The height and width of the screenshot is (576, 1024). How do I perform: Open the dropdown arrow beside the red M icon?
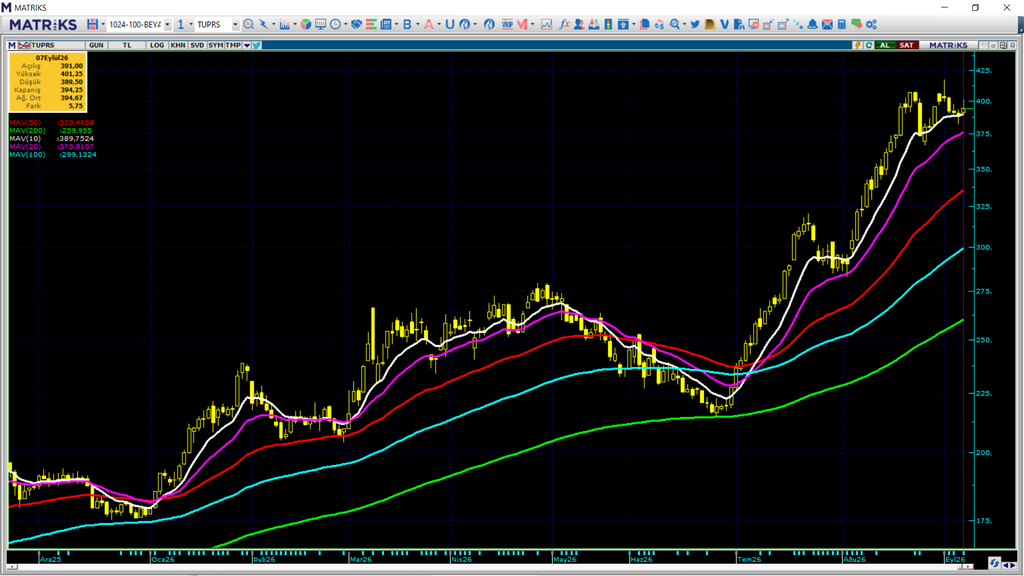pos(532,25)
